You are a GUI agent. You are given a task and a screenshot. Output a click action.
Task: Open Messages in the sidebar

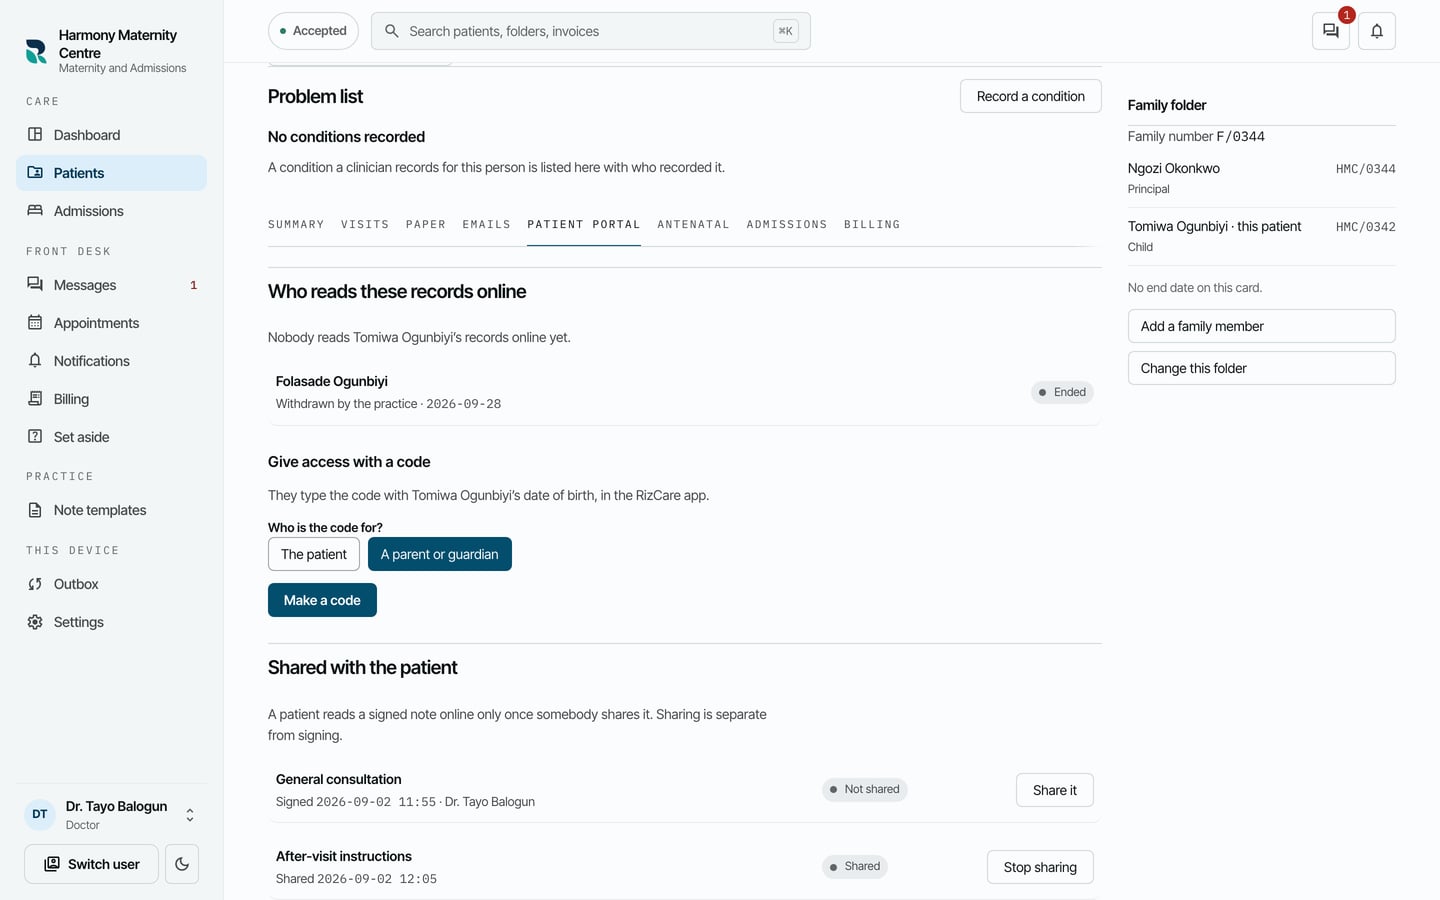pyautogui.click(x=111, y=285)
